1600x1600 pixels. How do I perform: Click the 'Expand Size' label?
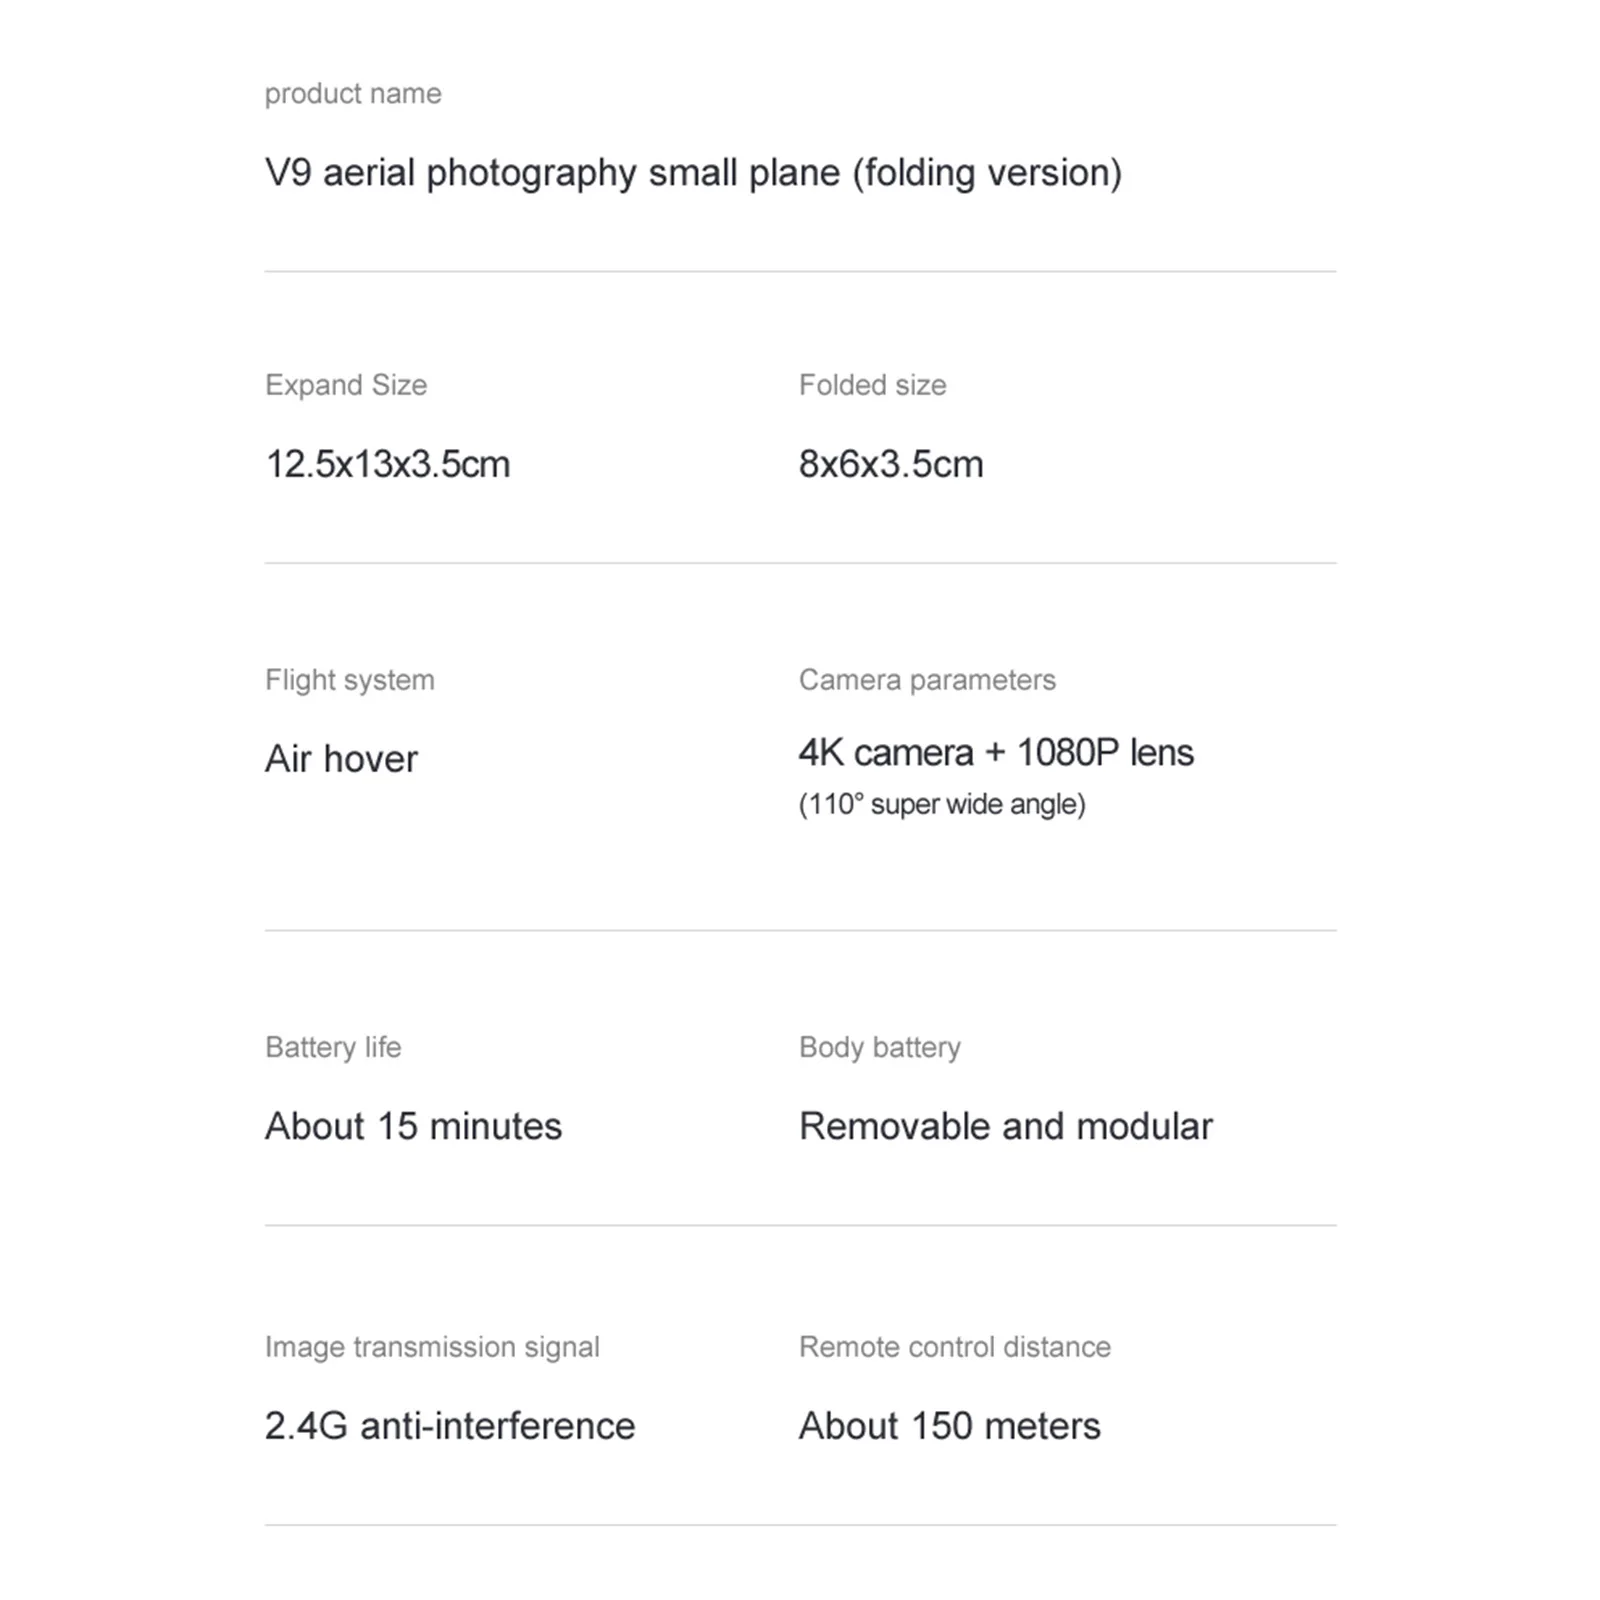[345, 385]
